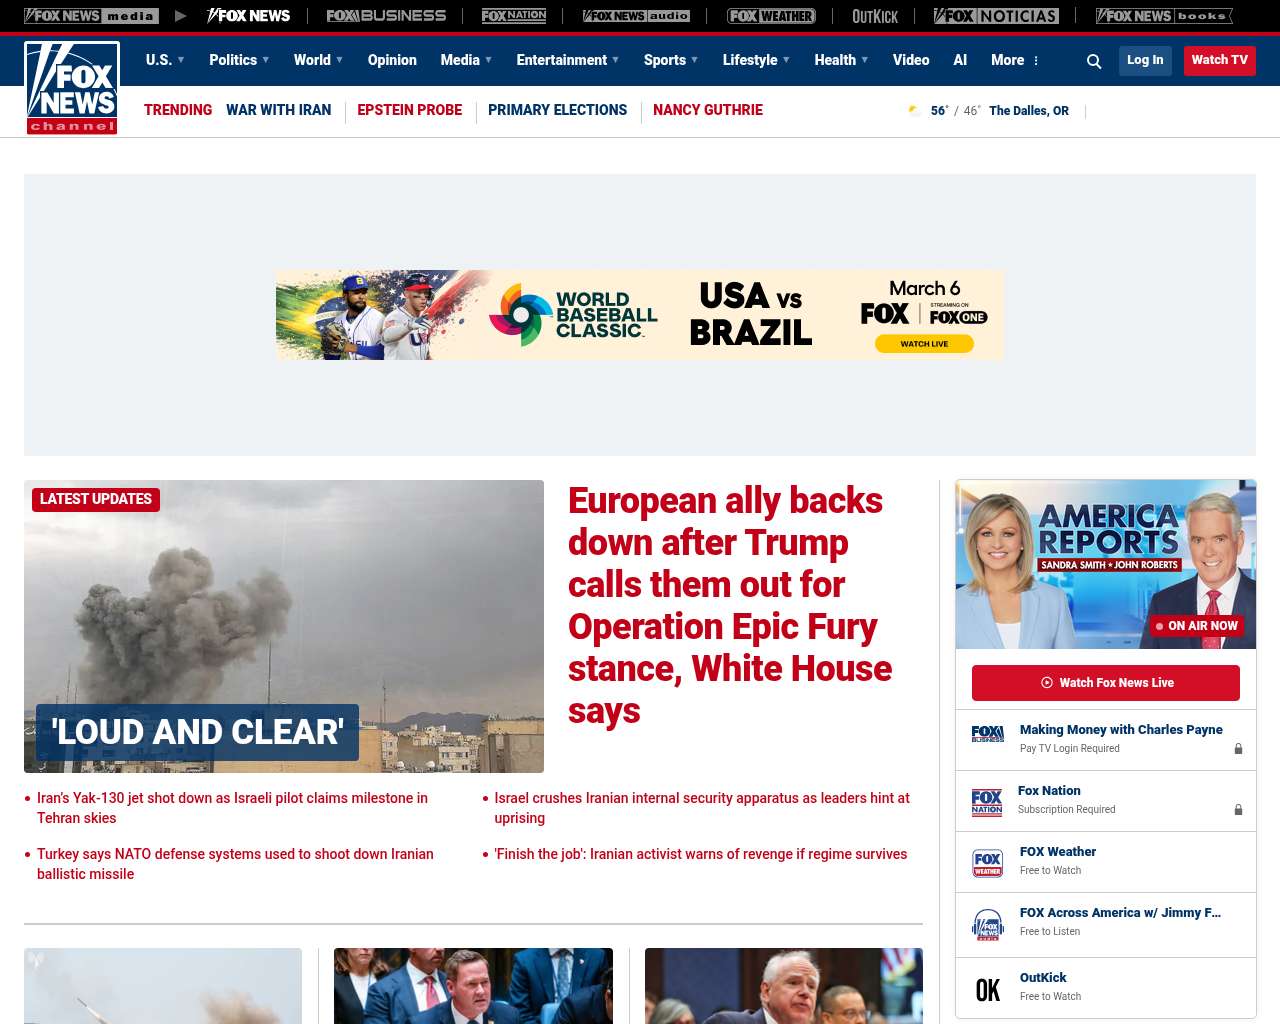Click the lock icon on Making Money row

[x=1238, y=748]
